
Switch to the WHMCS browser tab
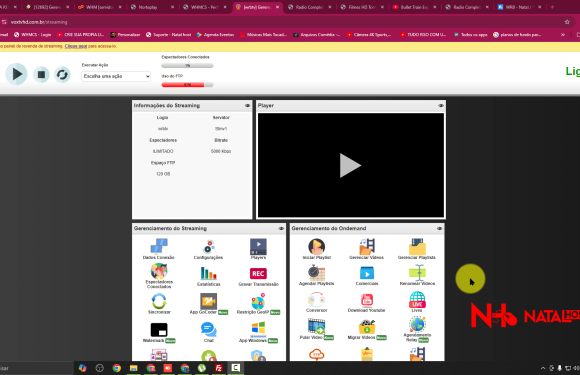tap(205, 7)
